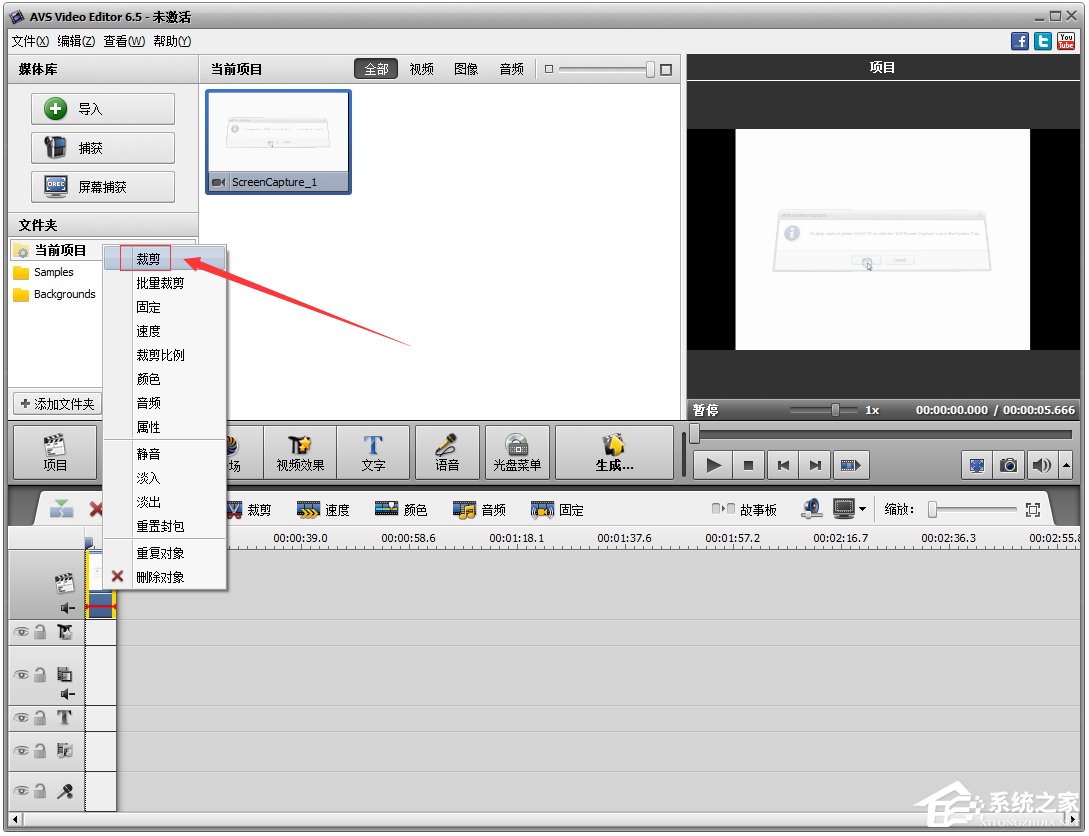Open the 编辑 menu
This screenshot has height=836, width=1089.
pos(76,42)
